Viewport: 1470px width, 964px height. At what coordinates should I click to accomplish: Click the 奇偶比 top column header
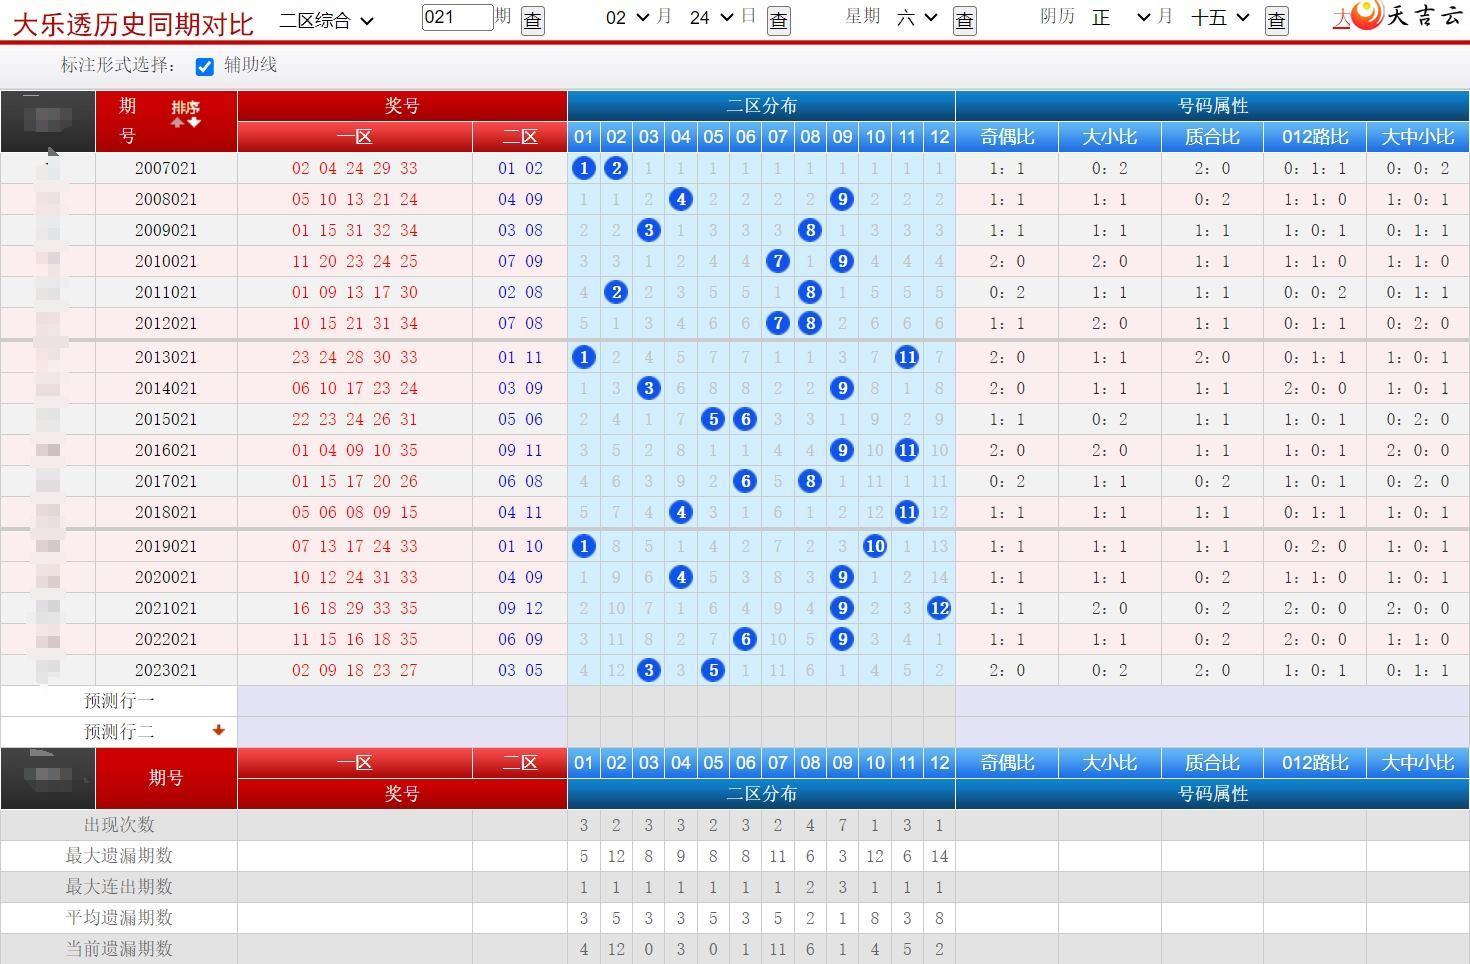point(1007,137)
